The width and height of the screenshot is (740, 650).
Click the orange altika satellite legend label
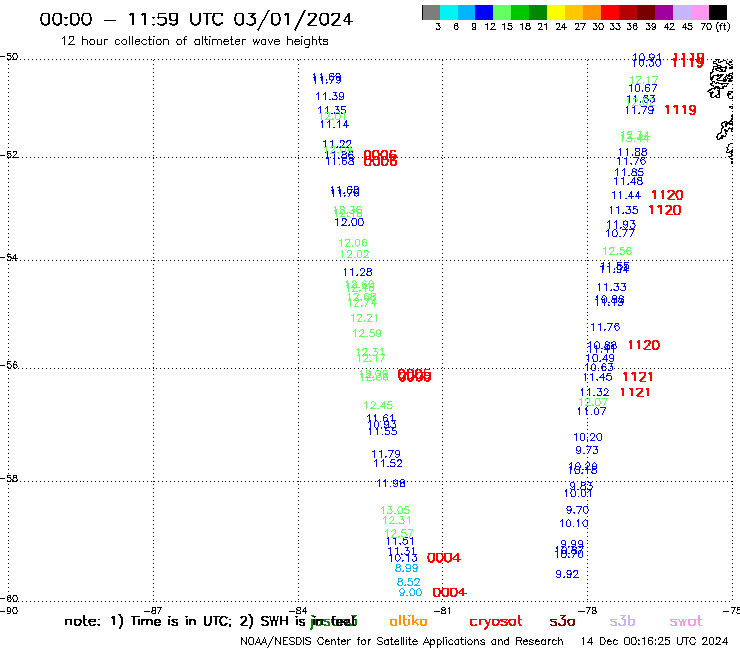point(408,621)
